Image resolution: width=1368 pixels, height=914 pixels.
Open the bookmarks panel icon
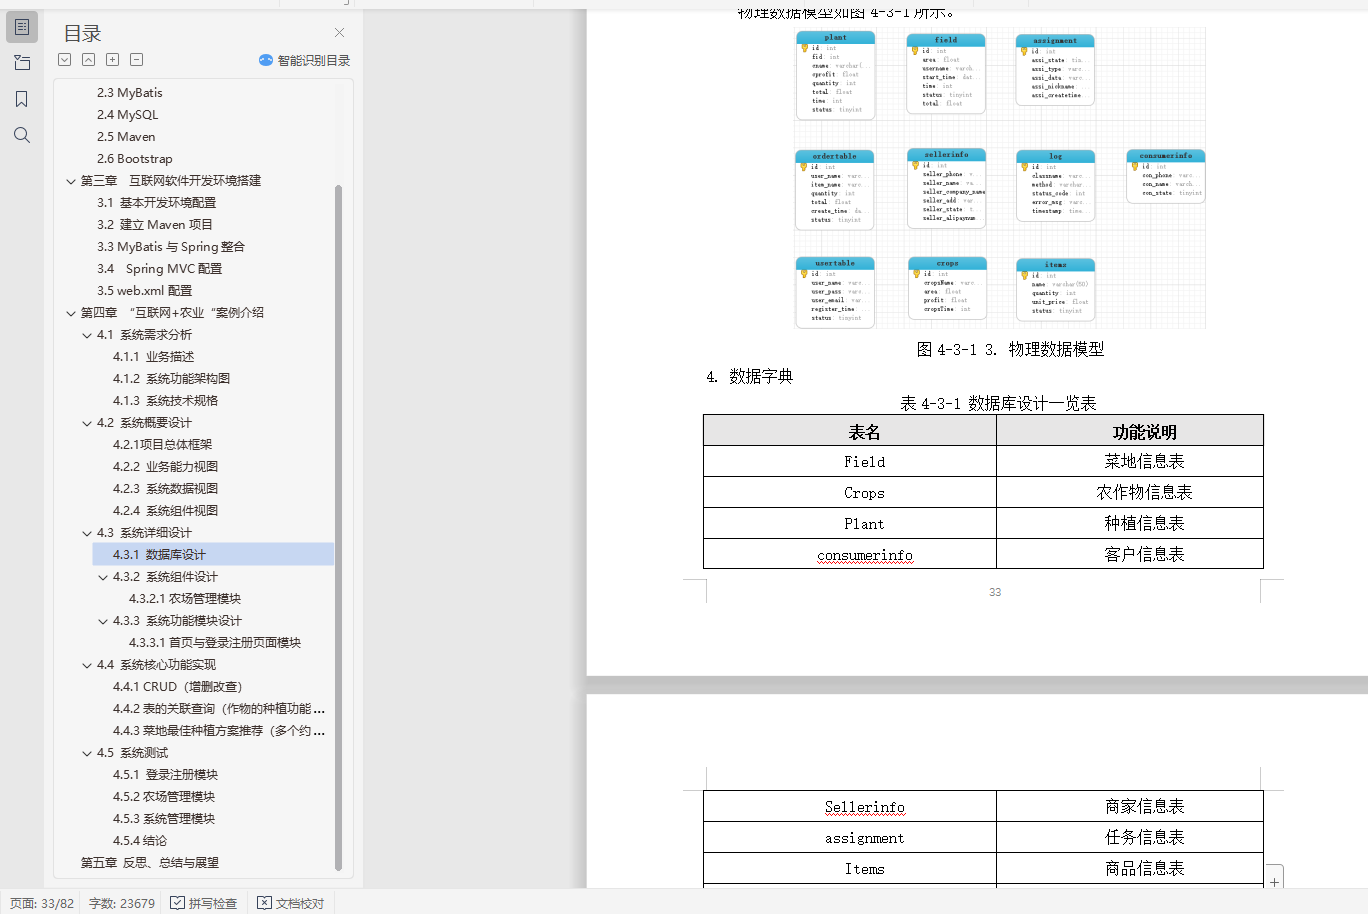pyautogui.click(x=22, y=99)
